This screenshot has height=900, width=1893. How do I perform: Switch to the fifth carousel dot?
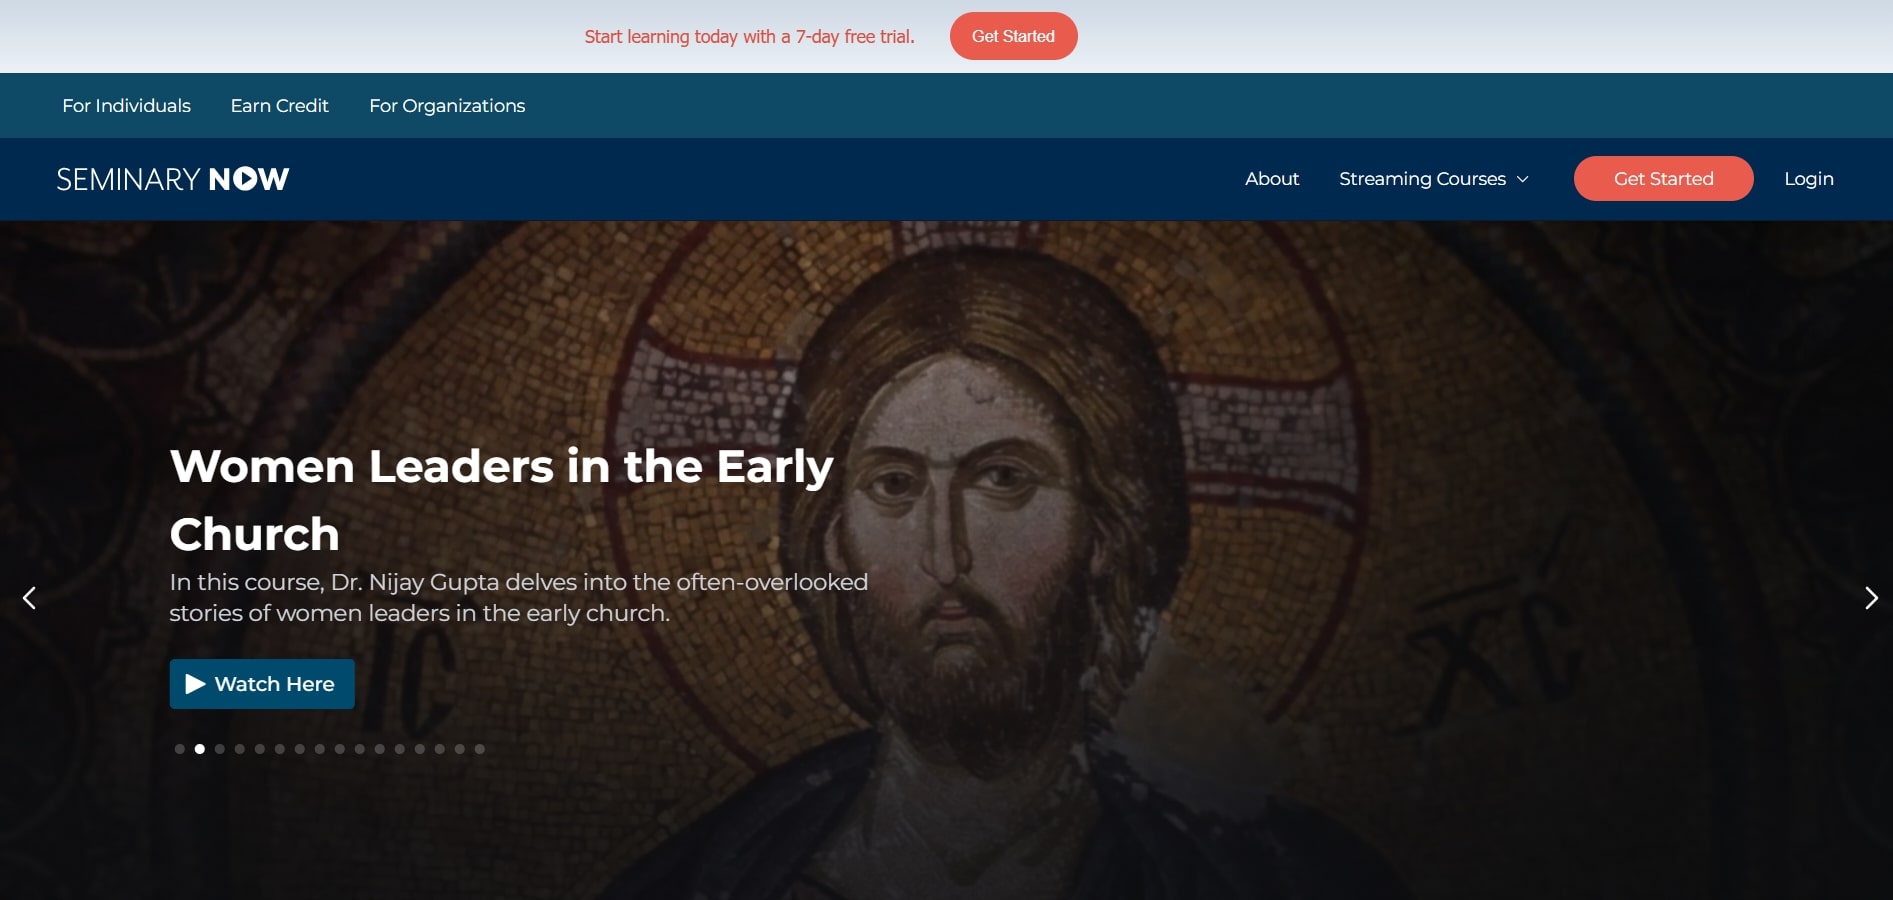[x=260, y=749]
